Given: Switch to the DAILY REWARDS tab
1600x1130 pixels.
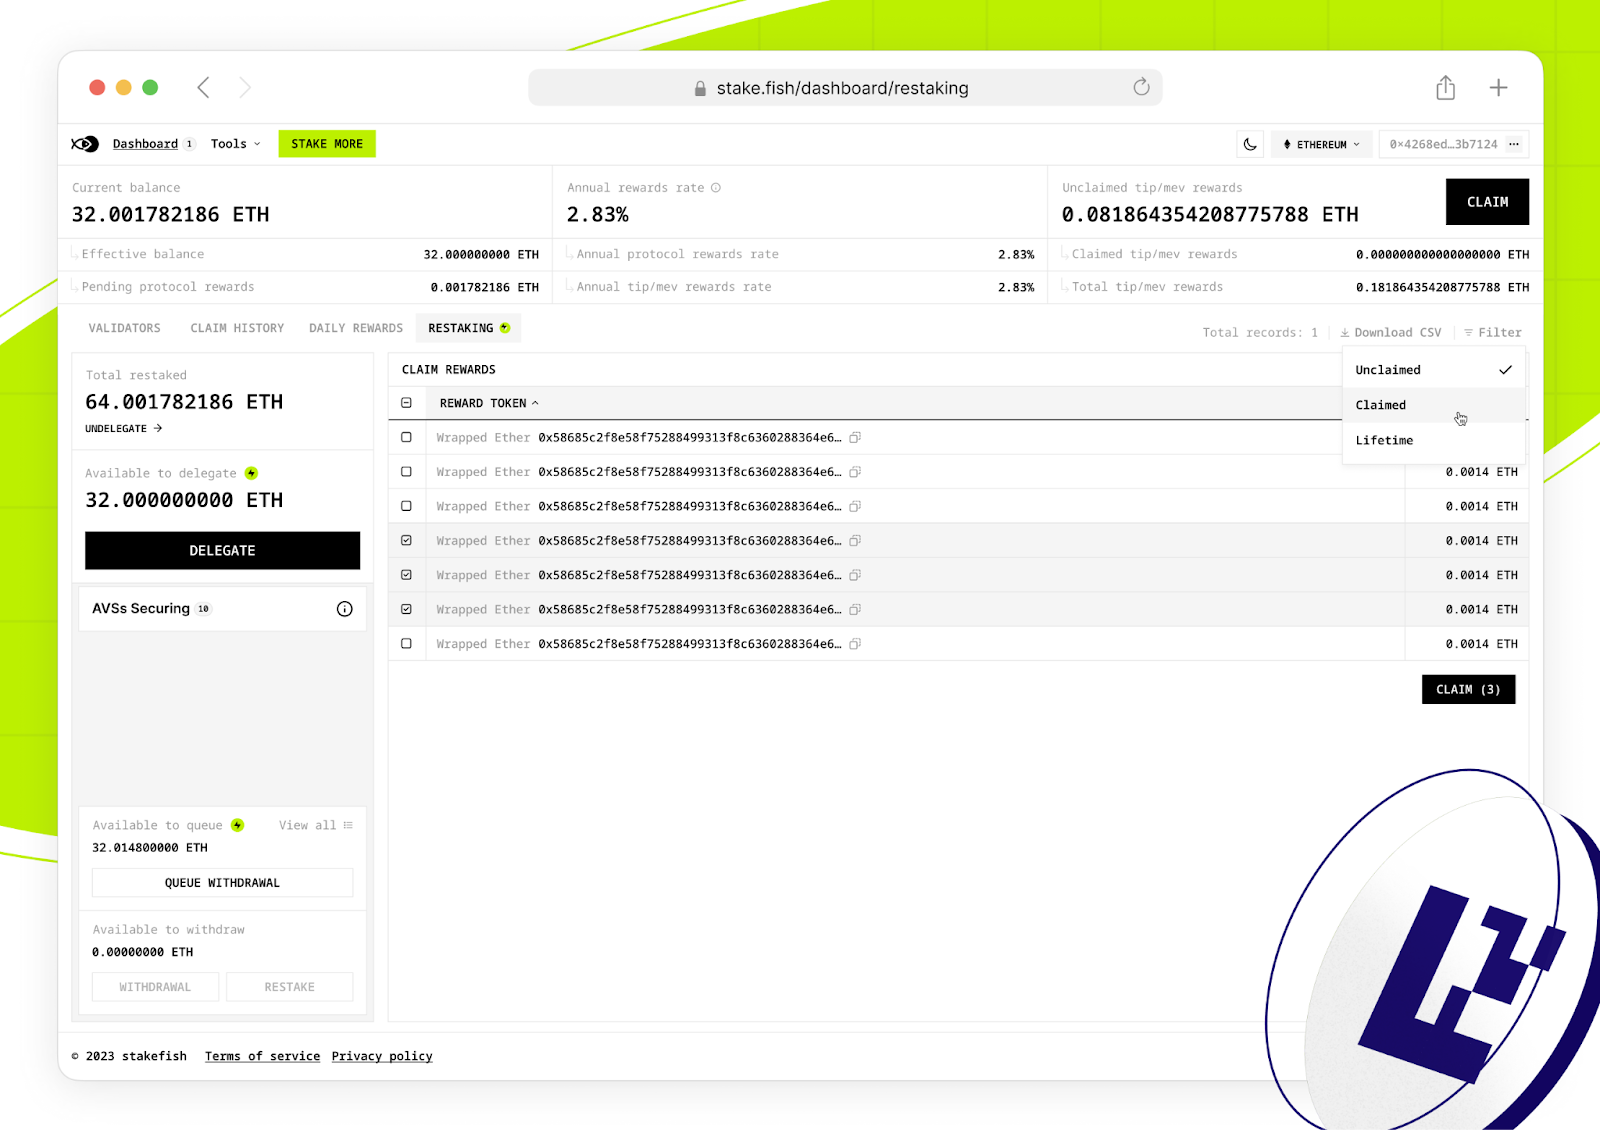Looking at the screenshot, I should (356, 328).
